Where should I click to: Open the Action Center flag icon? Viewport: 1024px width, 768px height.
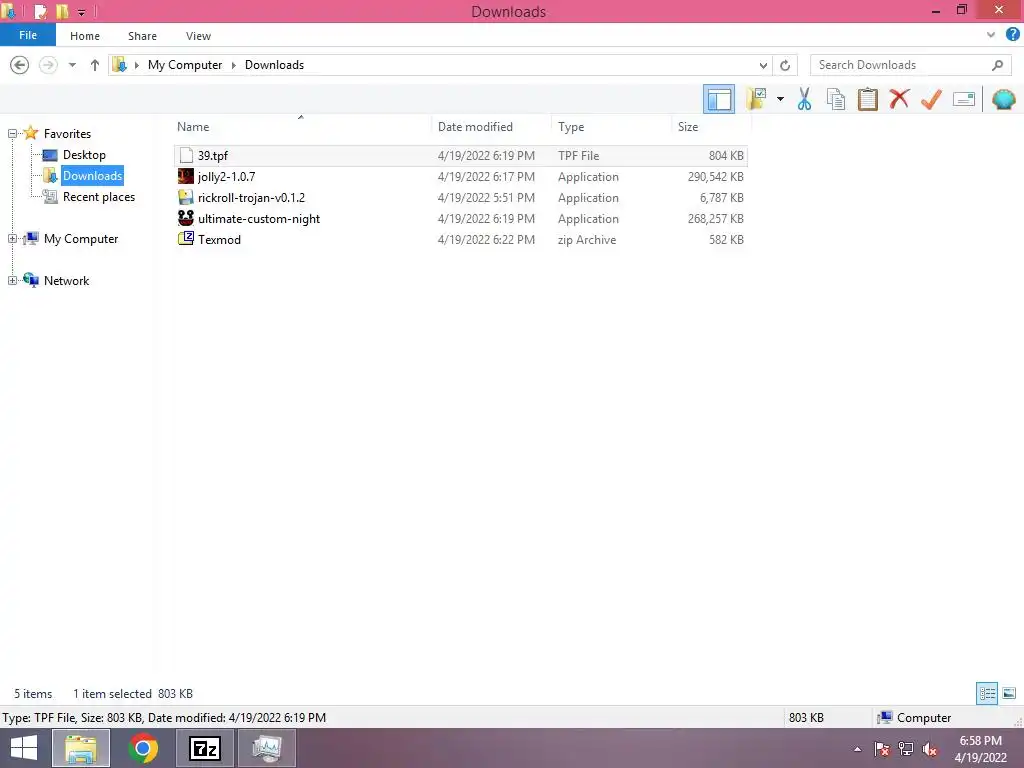882,749
